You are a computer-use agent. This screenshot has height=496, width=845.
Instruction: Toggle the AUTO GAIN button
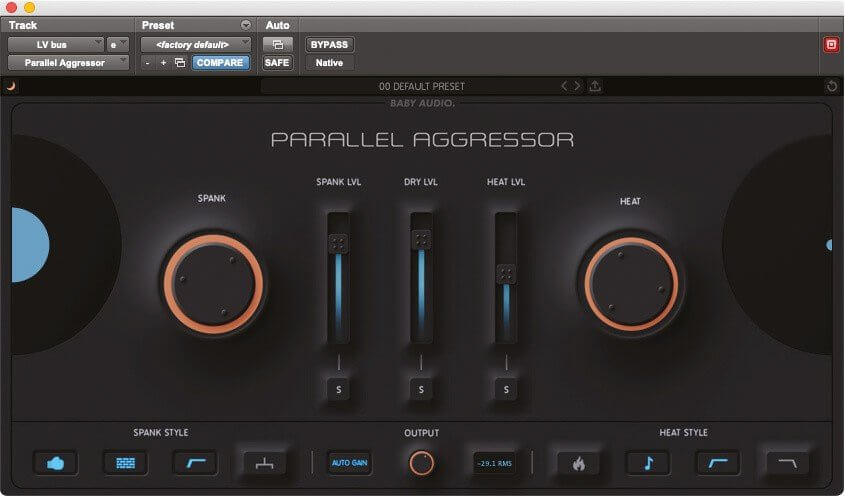[x=349, y=463]
